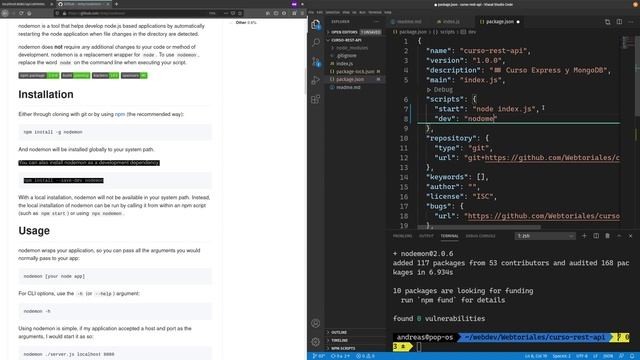Create a new terminal with plus icon
This screenshot has height=360, width=640.
(584, 236)
